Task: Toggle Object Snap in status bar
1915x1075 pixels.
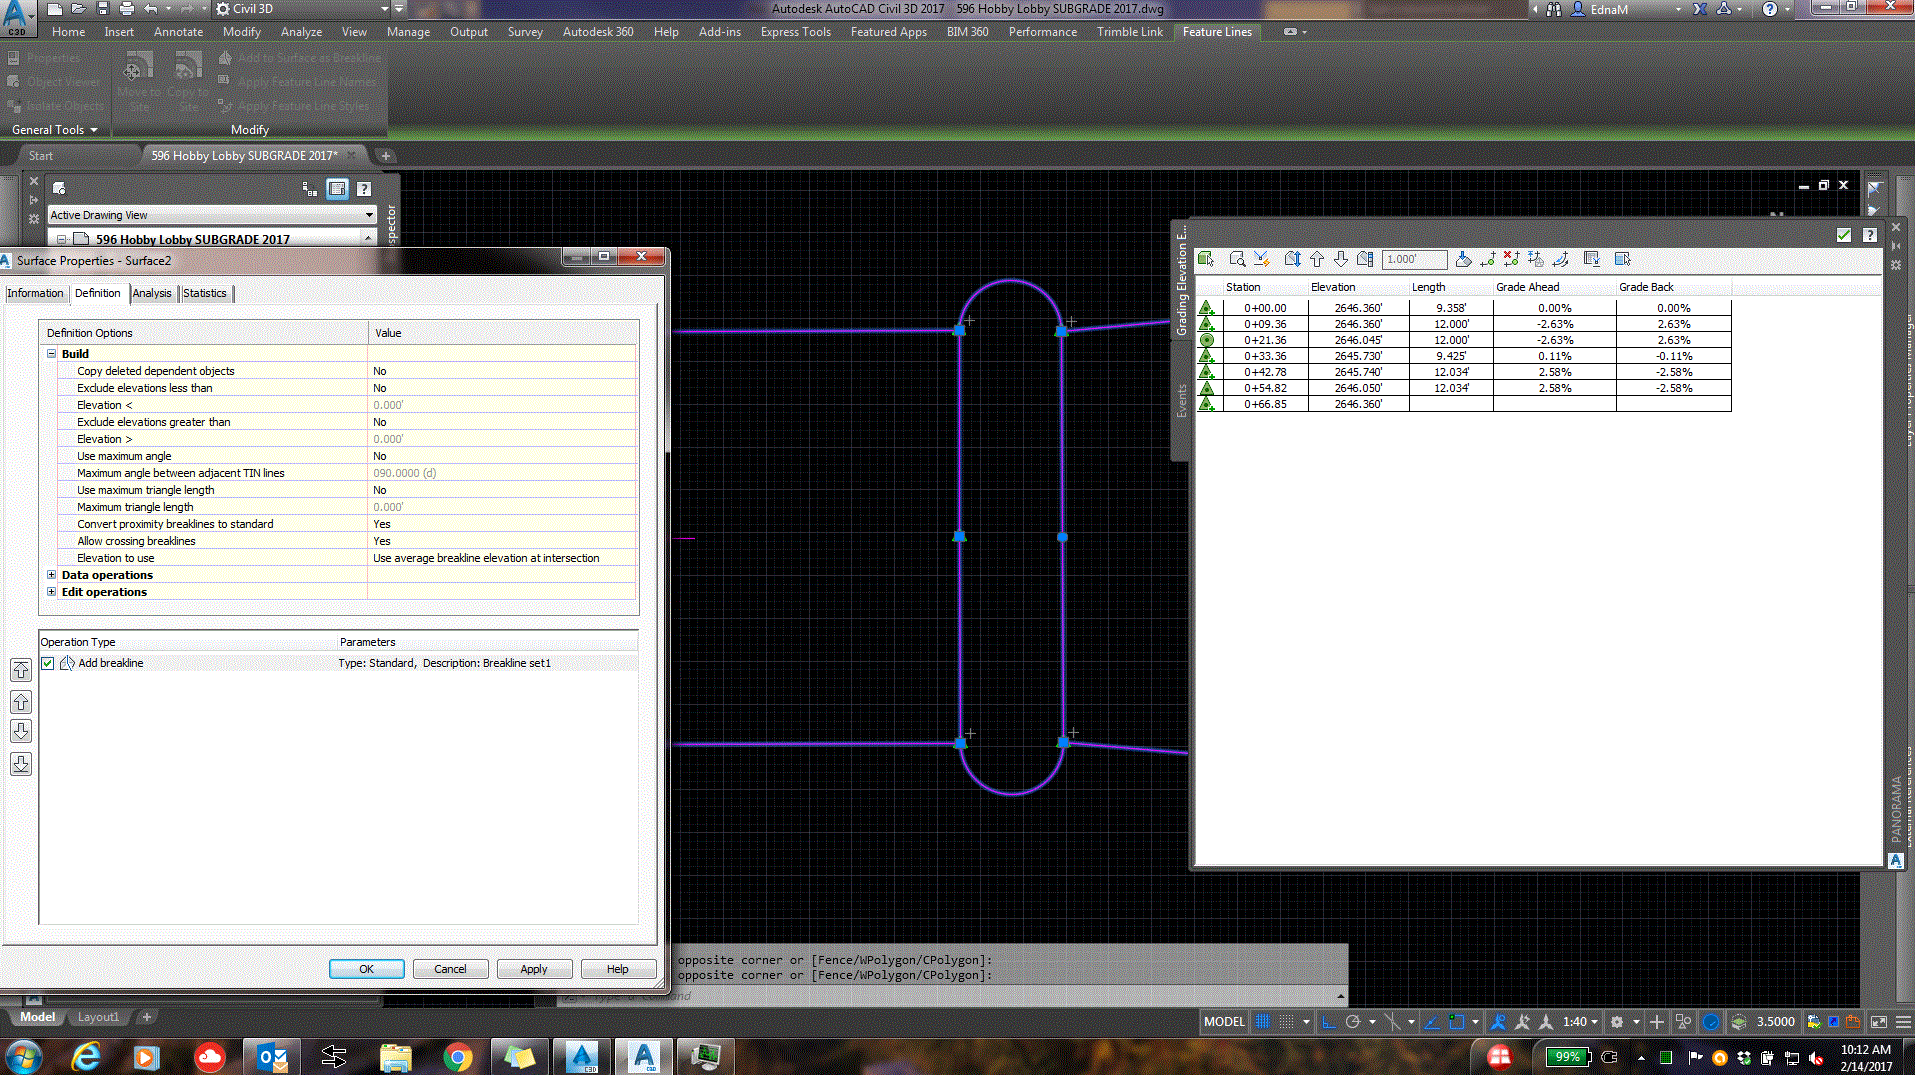Action: 1457,1021
